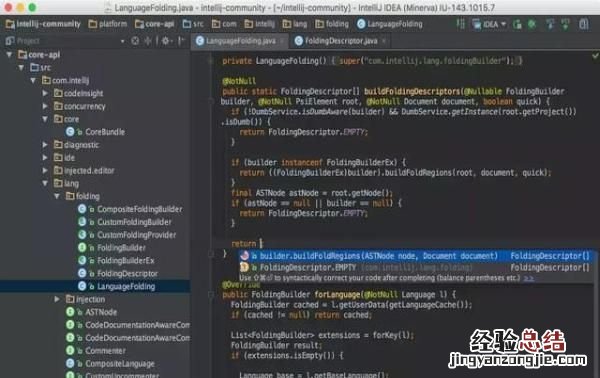Close the LanguageFolding.java tab
The width and height of the screenshot is (600, 378).
tap(282, 41)
